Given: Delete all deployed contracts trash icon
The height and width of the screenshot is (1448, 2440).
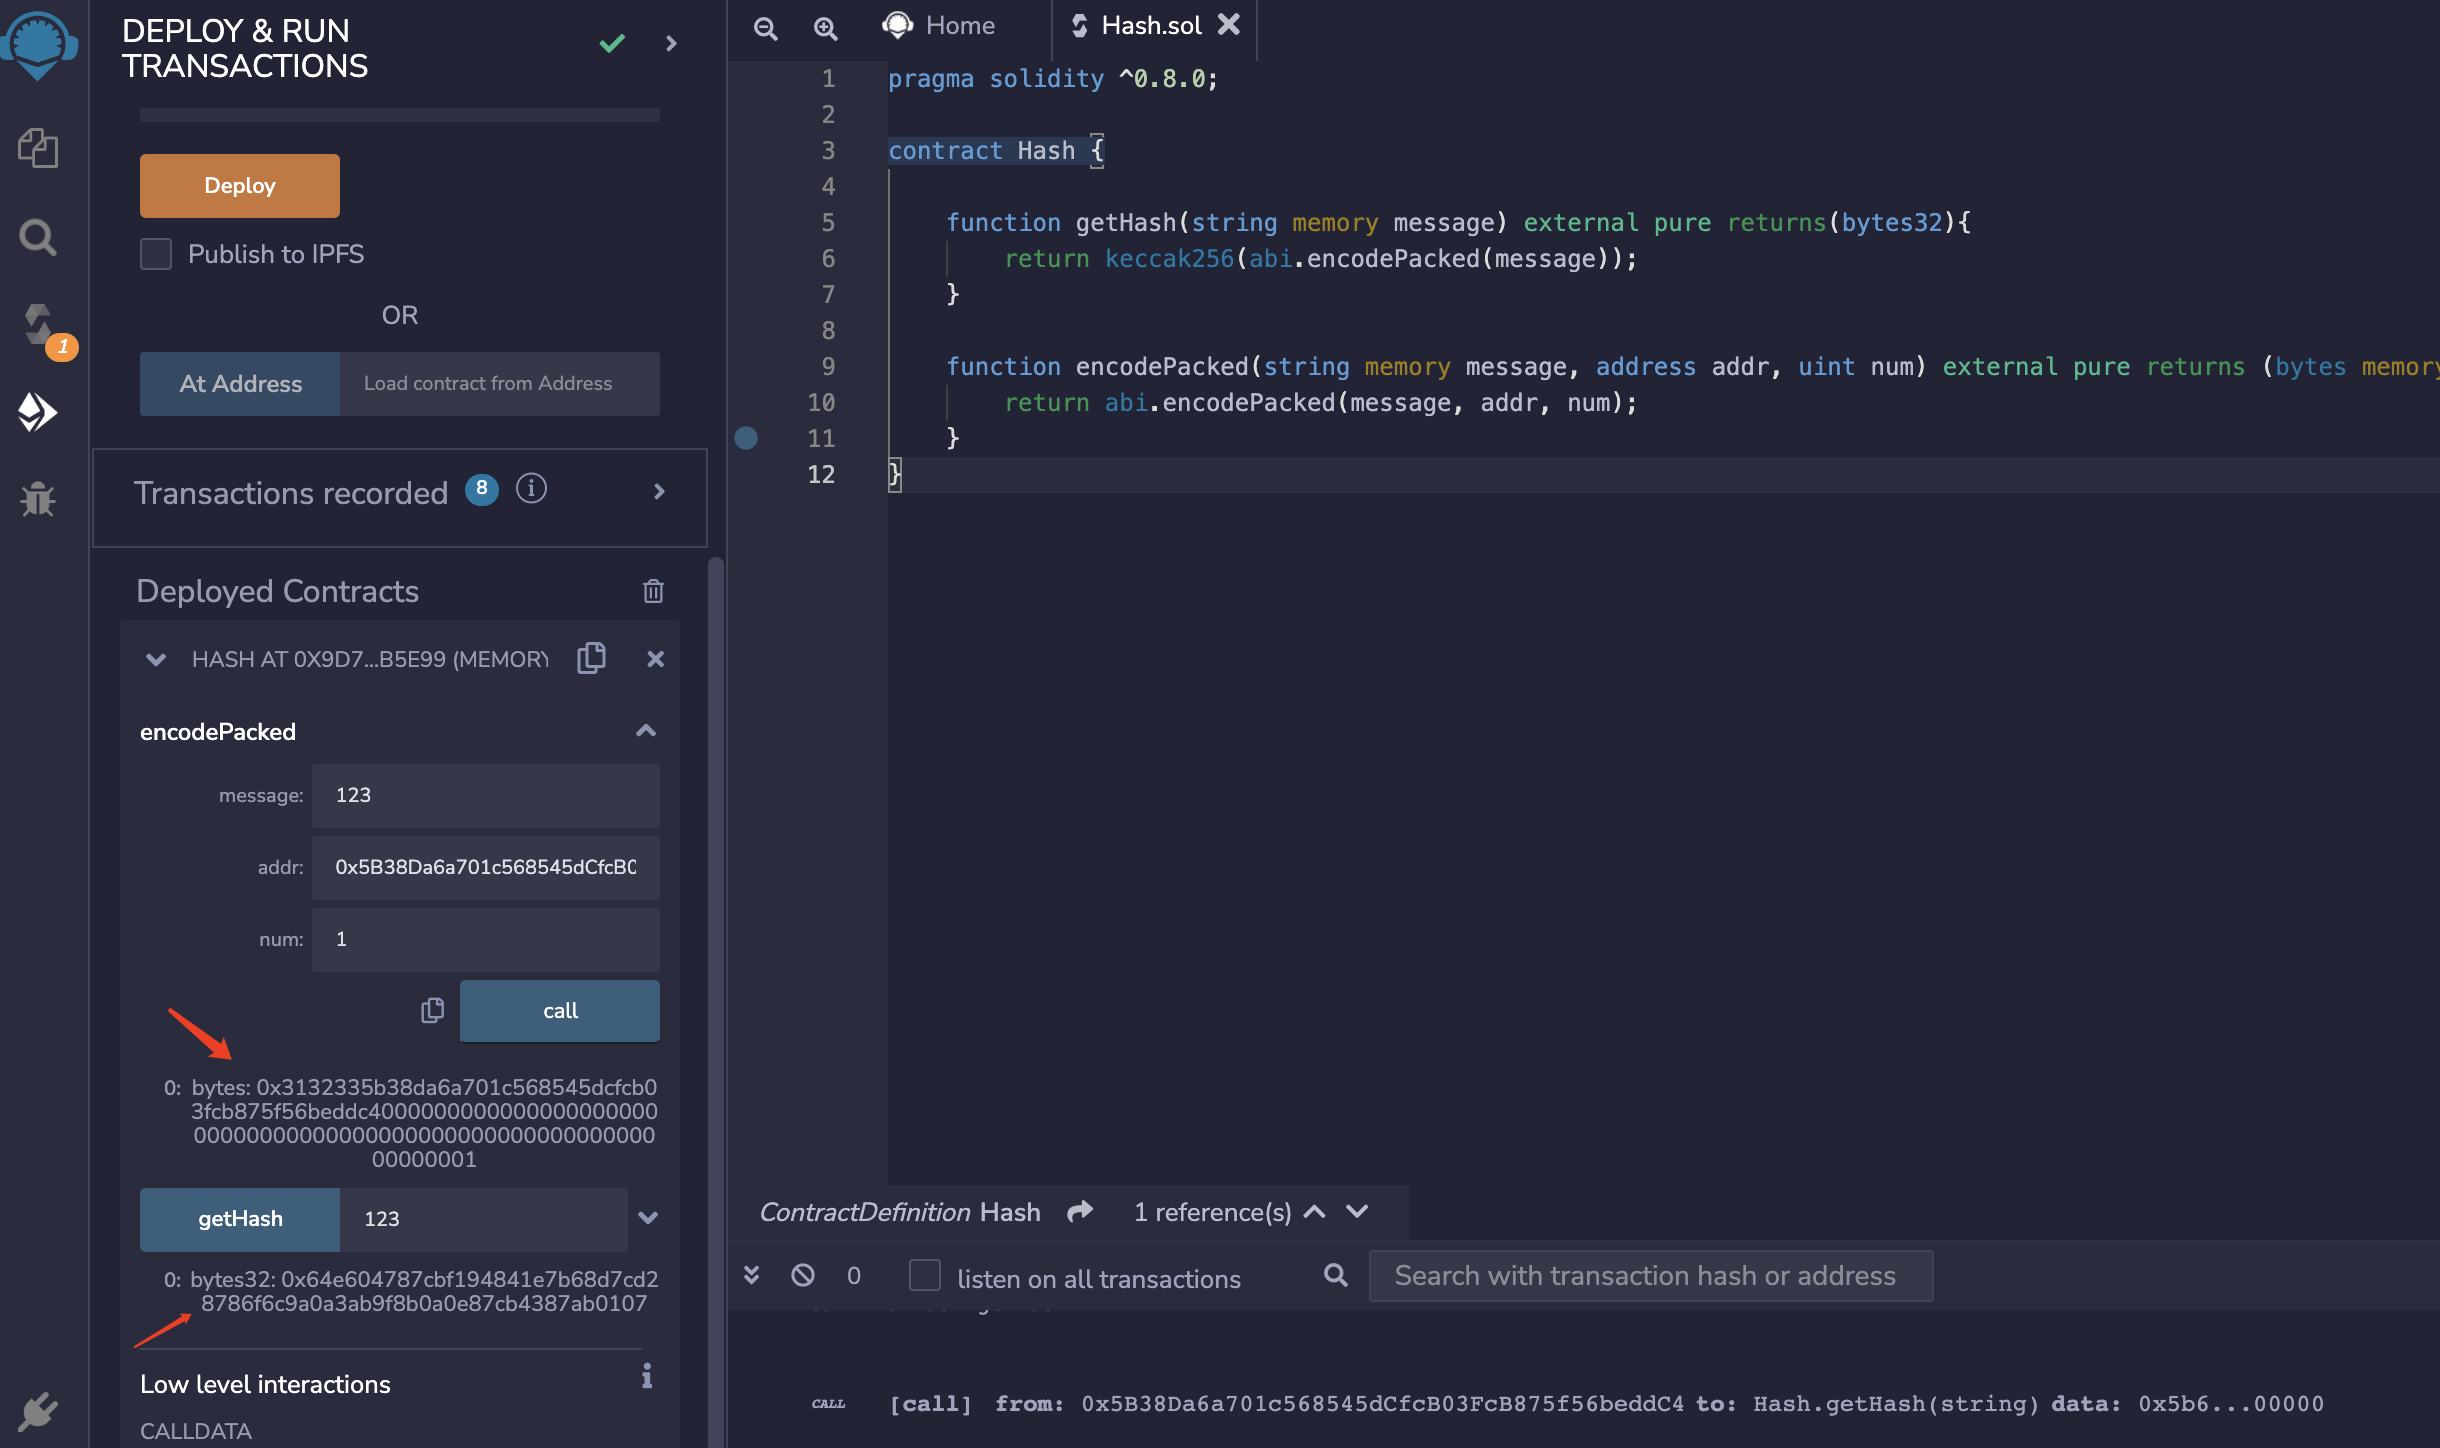Looking at the screenshot, I should click(653, 591).
